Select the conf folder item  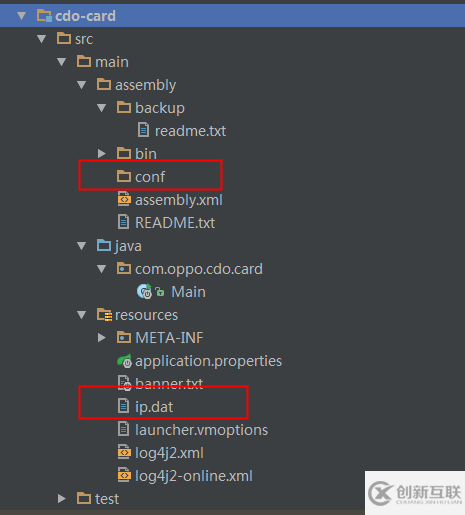coord(141,177)
